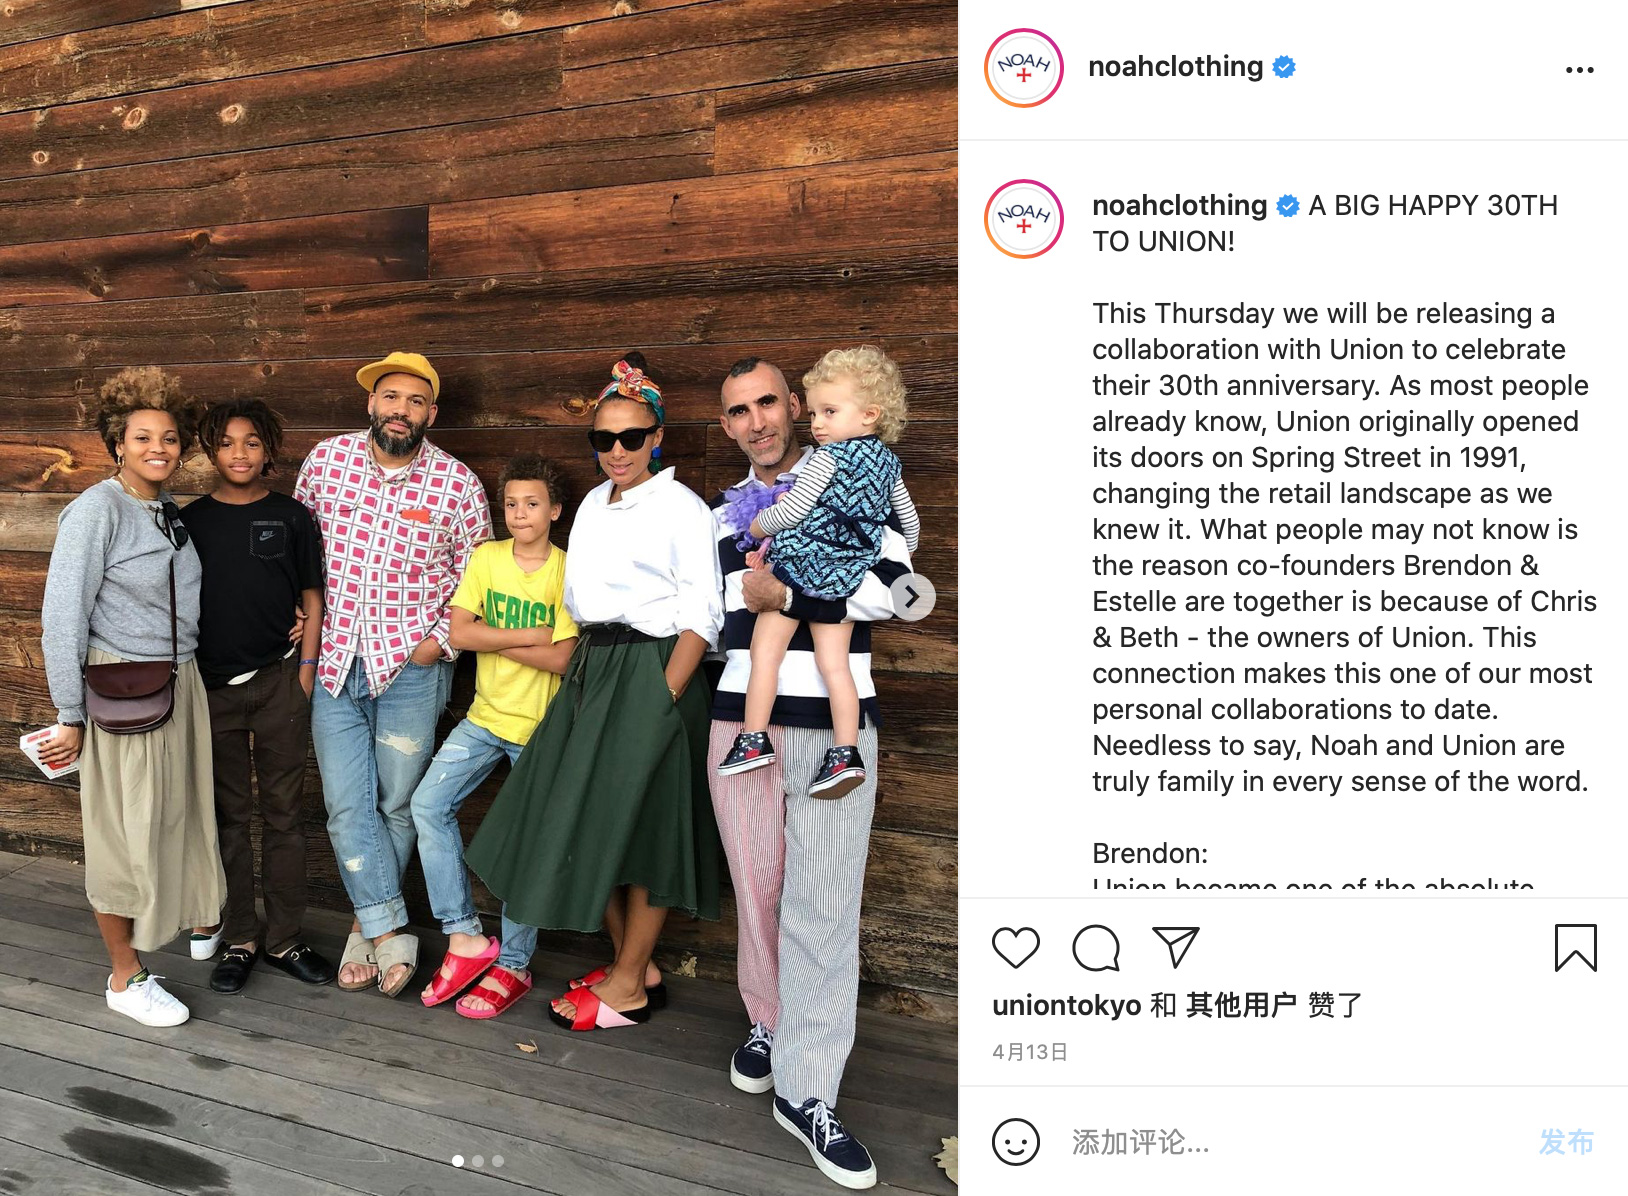Click the 发布 post button
Image resolution: width=1628 pixels, height=1196 pixels.
pyautogui.click(x=1566, y=1142)
